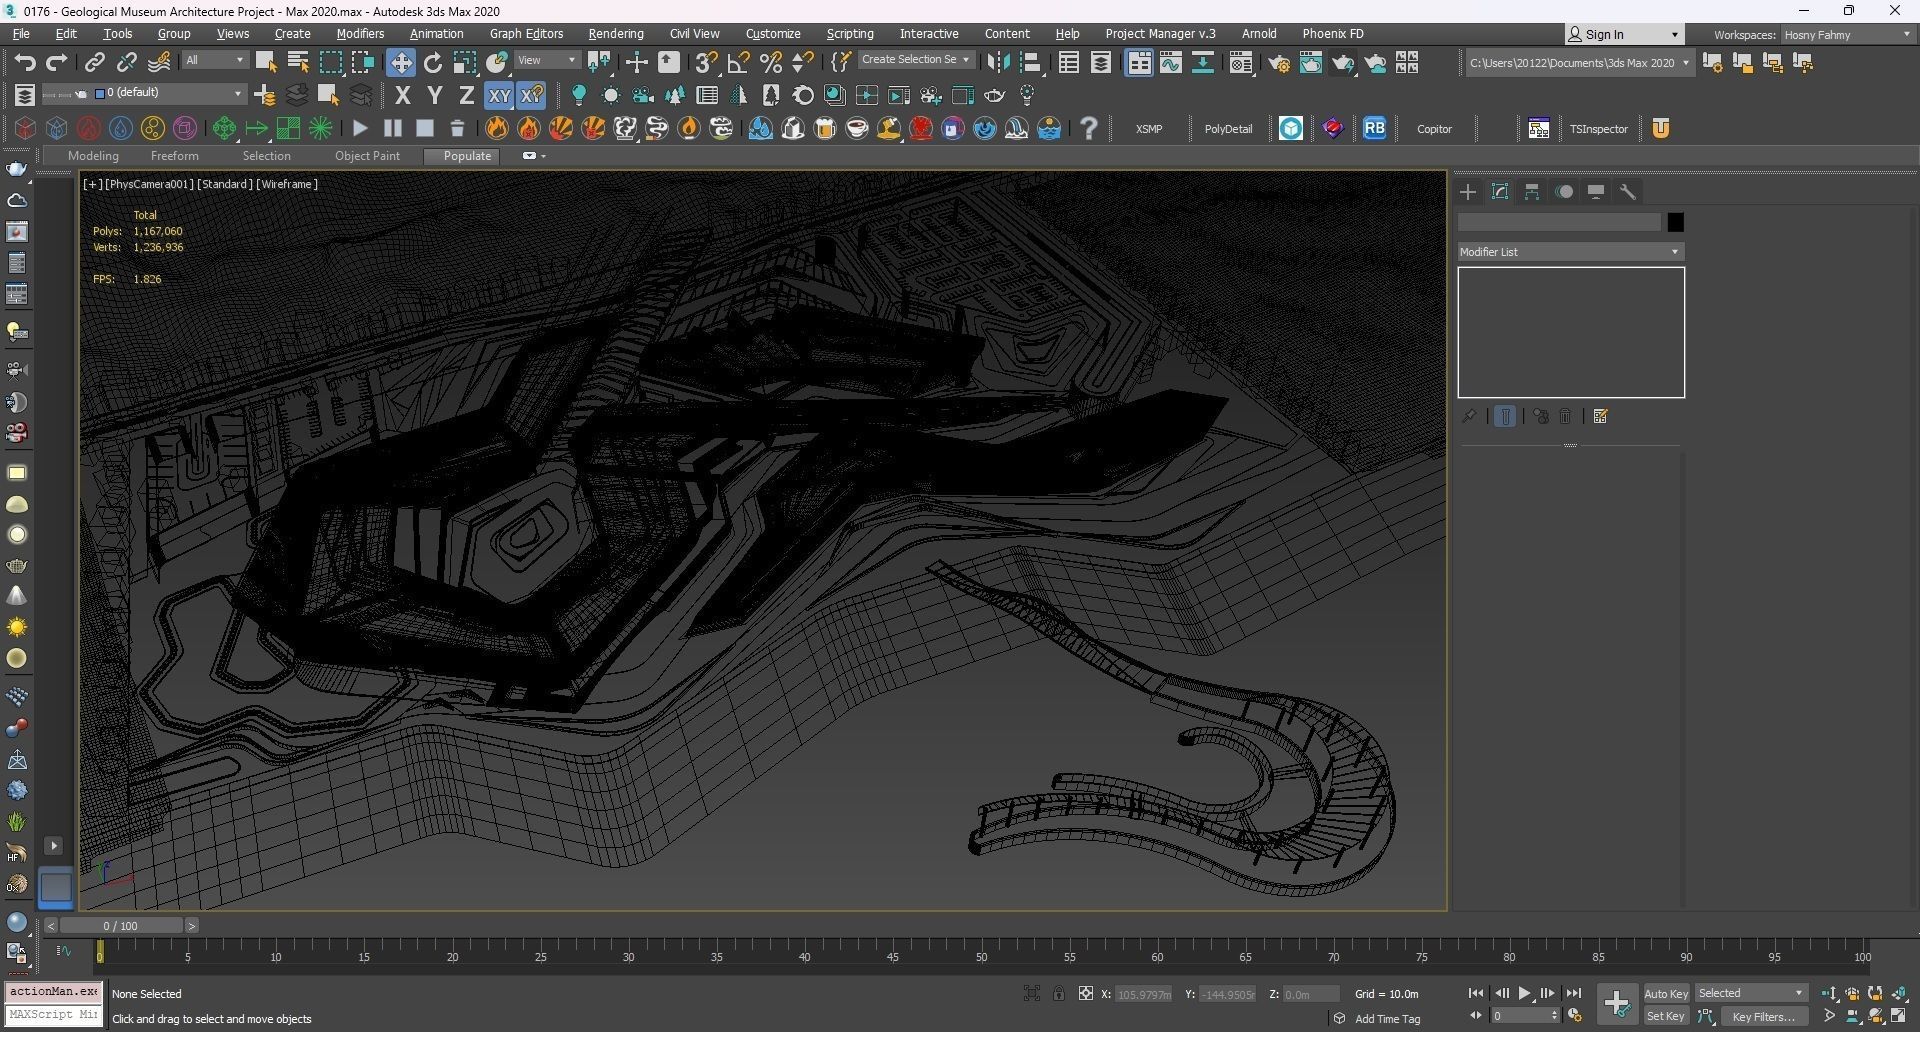
Task: Click the XSMP toolbar button
Action: [x=1149, y=129]
